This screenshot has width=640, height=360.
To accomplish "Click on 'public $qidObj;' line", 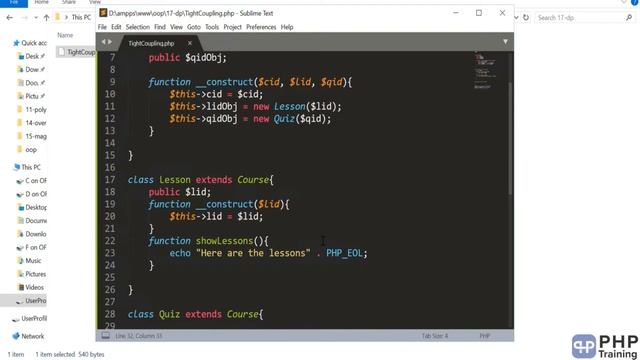I will [x=187, y=58].
